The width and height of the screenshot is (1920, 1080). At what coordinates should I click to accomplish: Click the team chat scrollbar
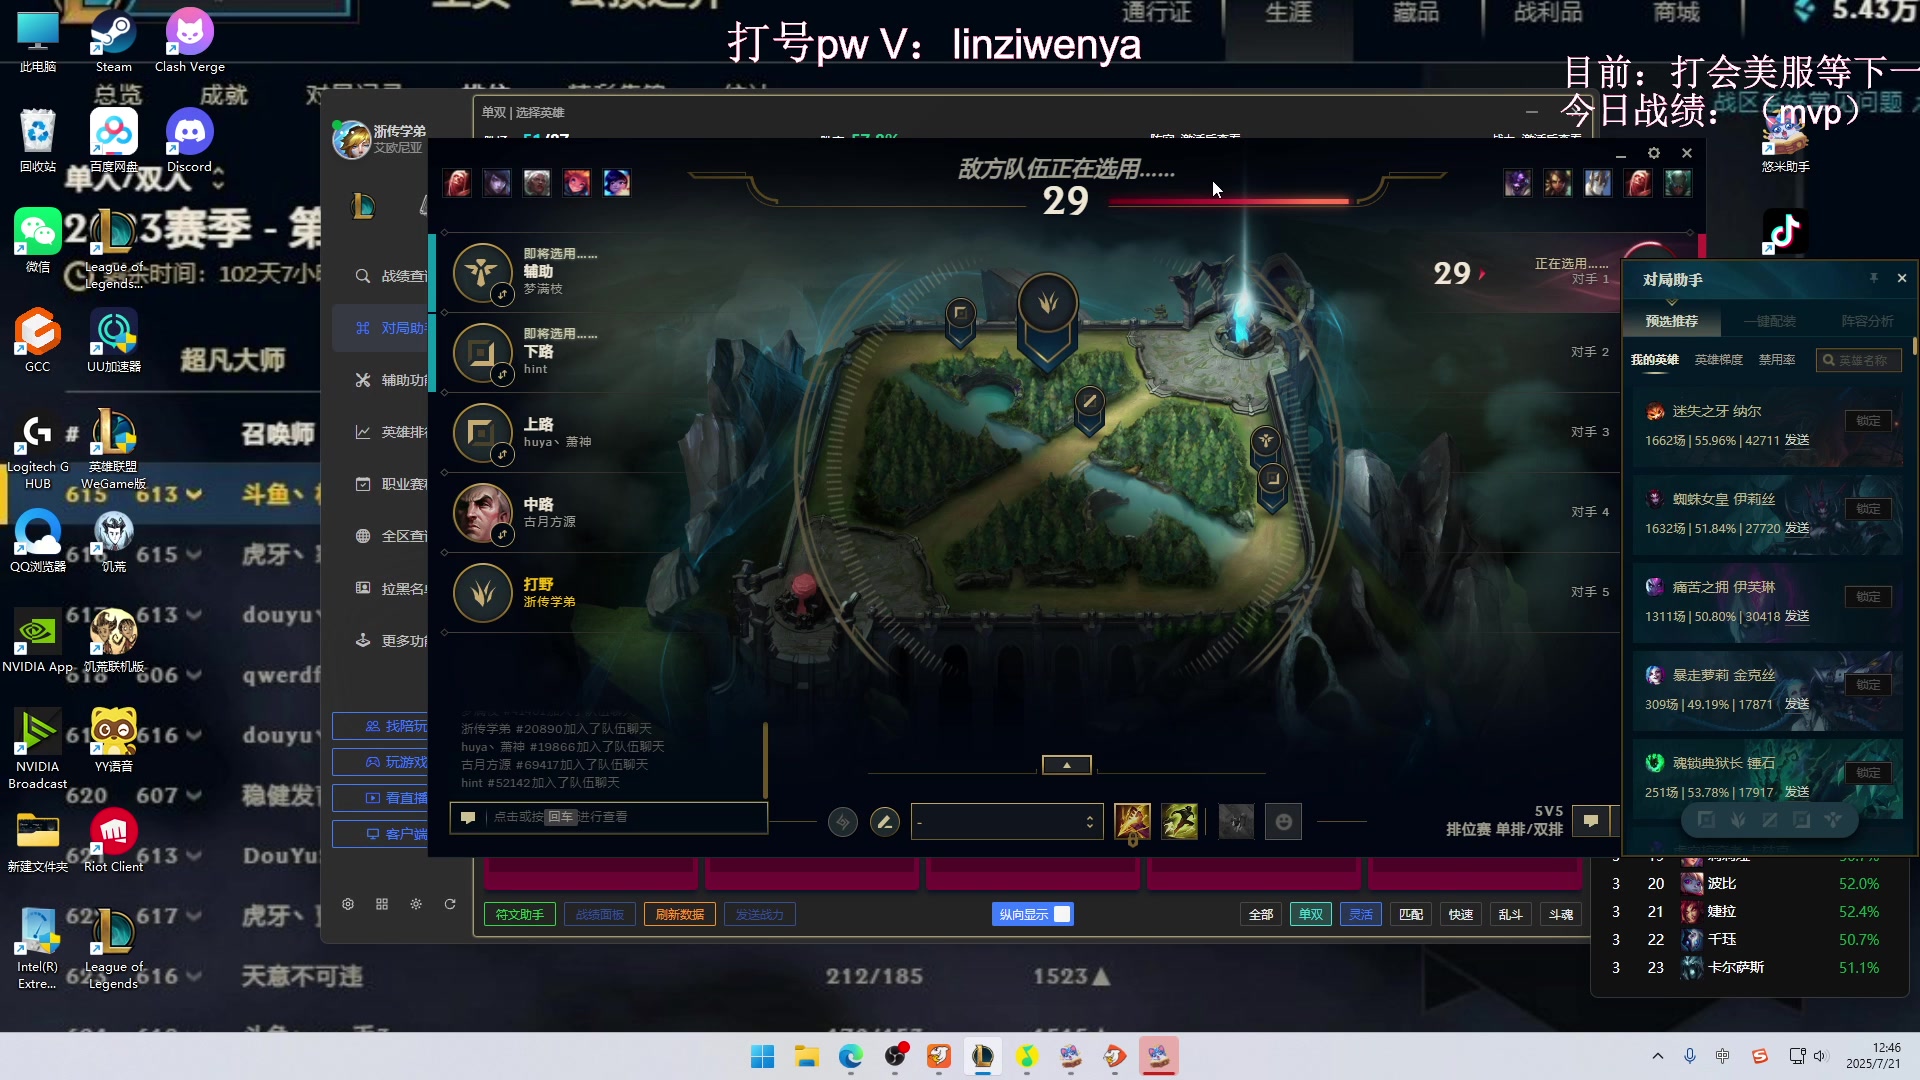(x=765, y=762)
